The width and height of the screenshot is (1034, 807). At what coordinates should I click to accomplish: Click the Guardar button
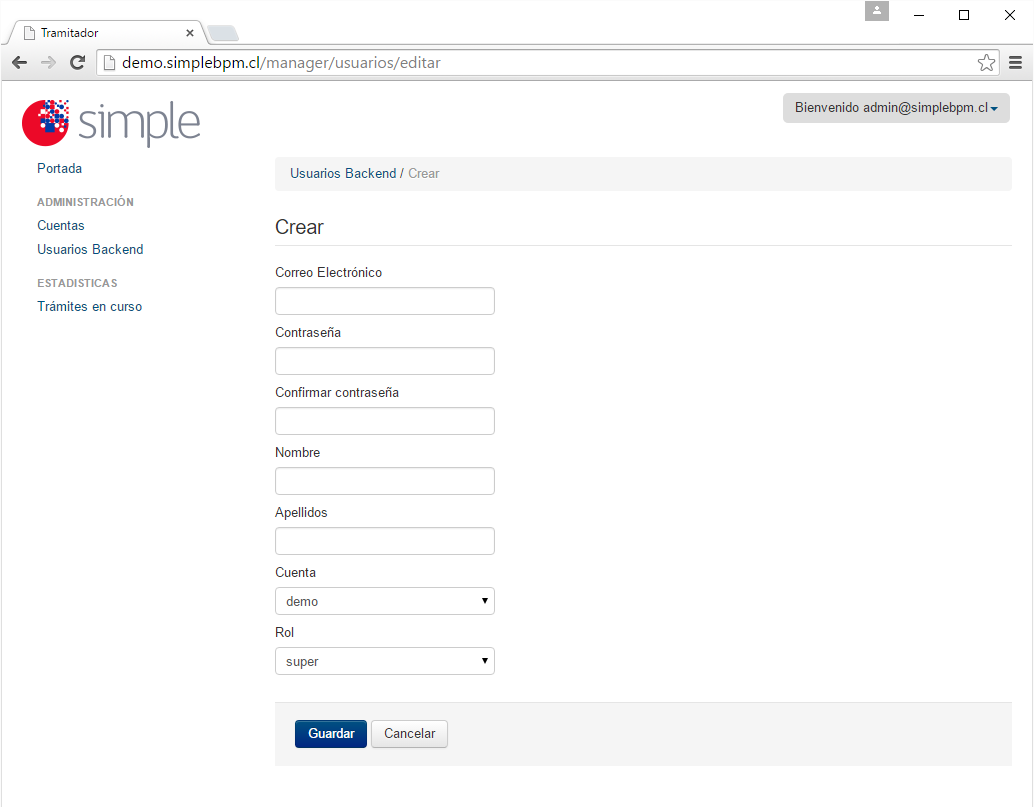coord(331,734)
